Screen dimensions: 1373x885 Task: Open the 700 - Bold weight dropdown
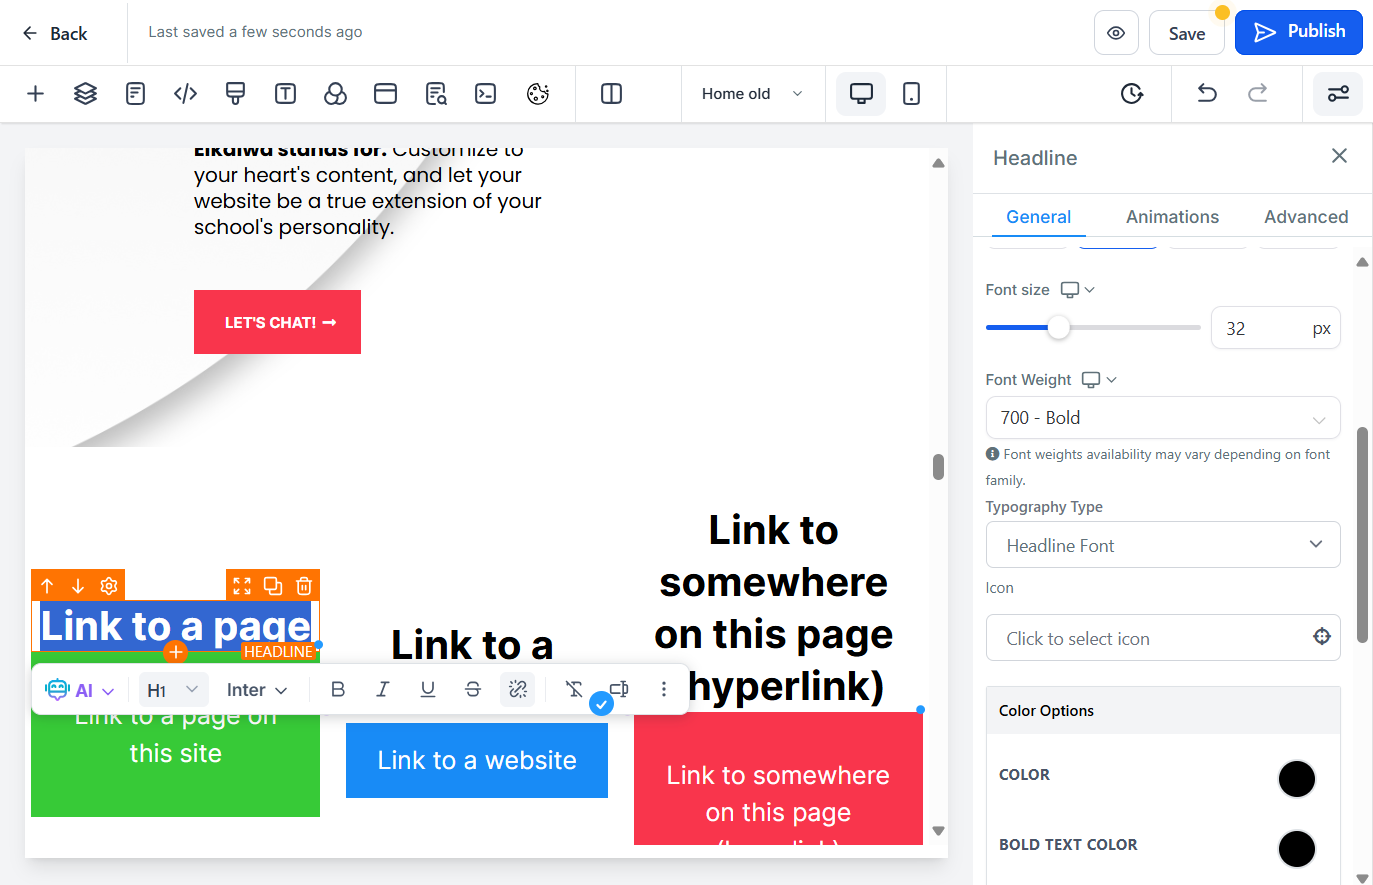coord(1163,418)
